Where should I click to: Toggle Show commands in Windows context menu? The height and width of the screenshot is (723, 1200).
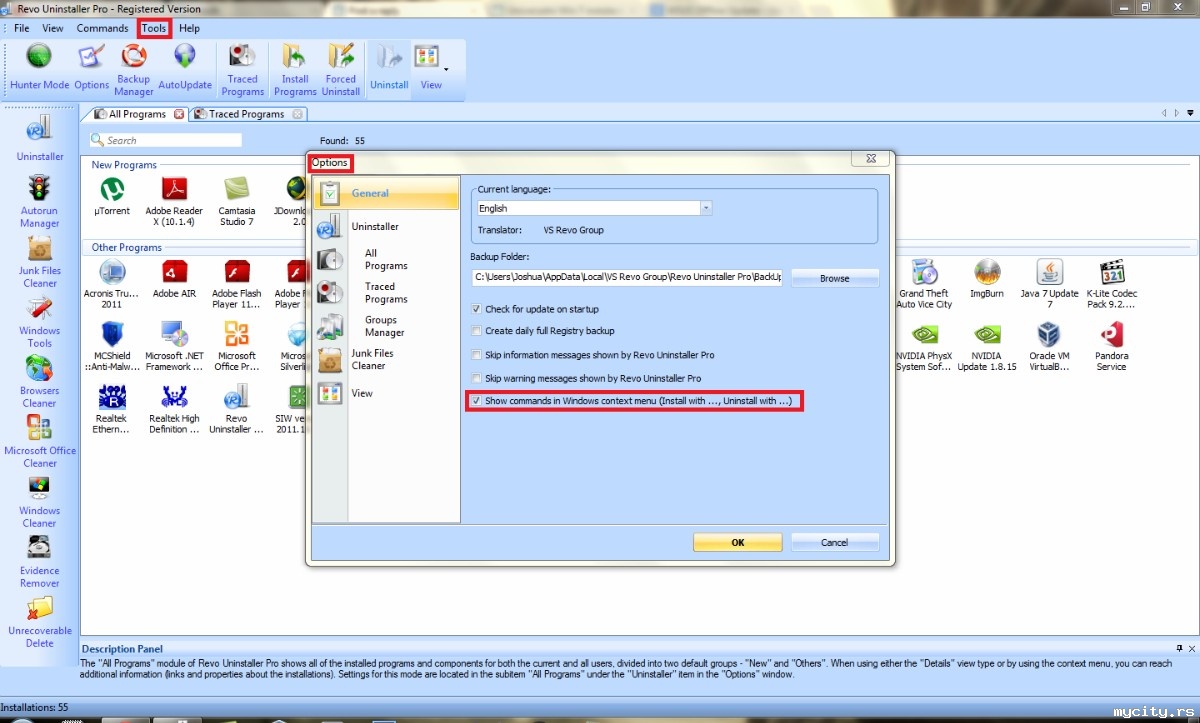pyautogui.click(x=476, y=401)
